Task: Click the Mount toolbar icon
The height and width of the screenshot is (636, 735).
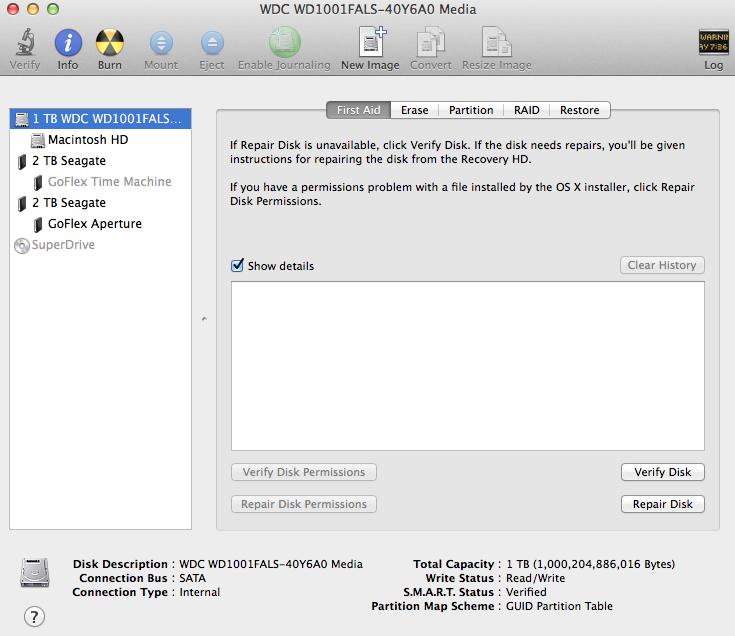Action: click(161, 43)
